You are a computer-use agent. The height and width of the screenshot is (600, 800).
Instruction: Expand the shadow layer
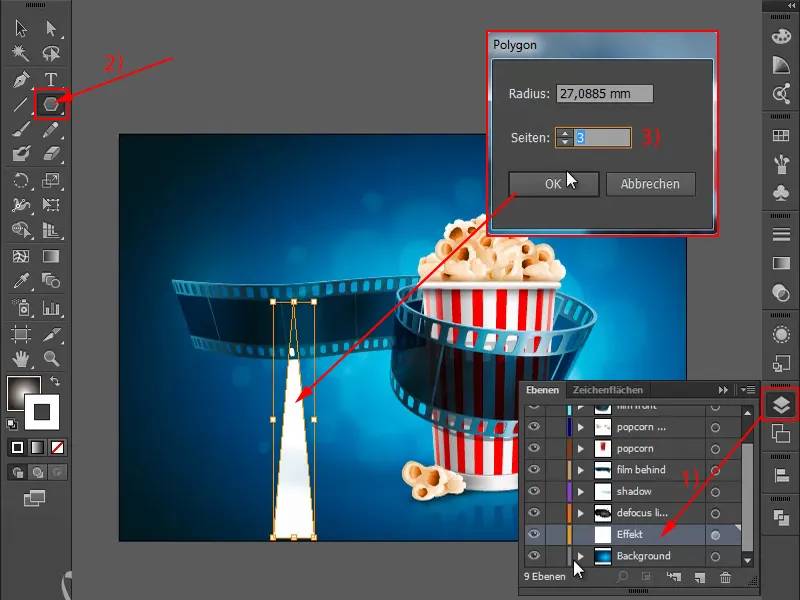[581, 491]
